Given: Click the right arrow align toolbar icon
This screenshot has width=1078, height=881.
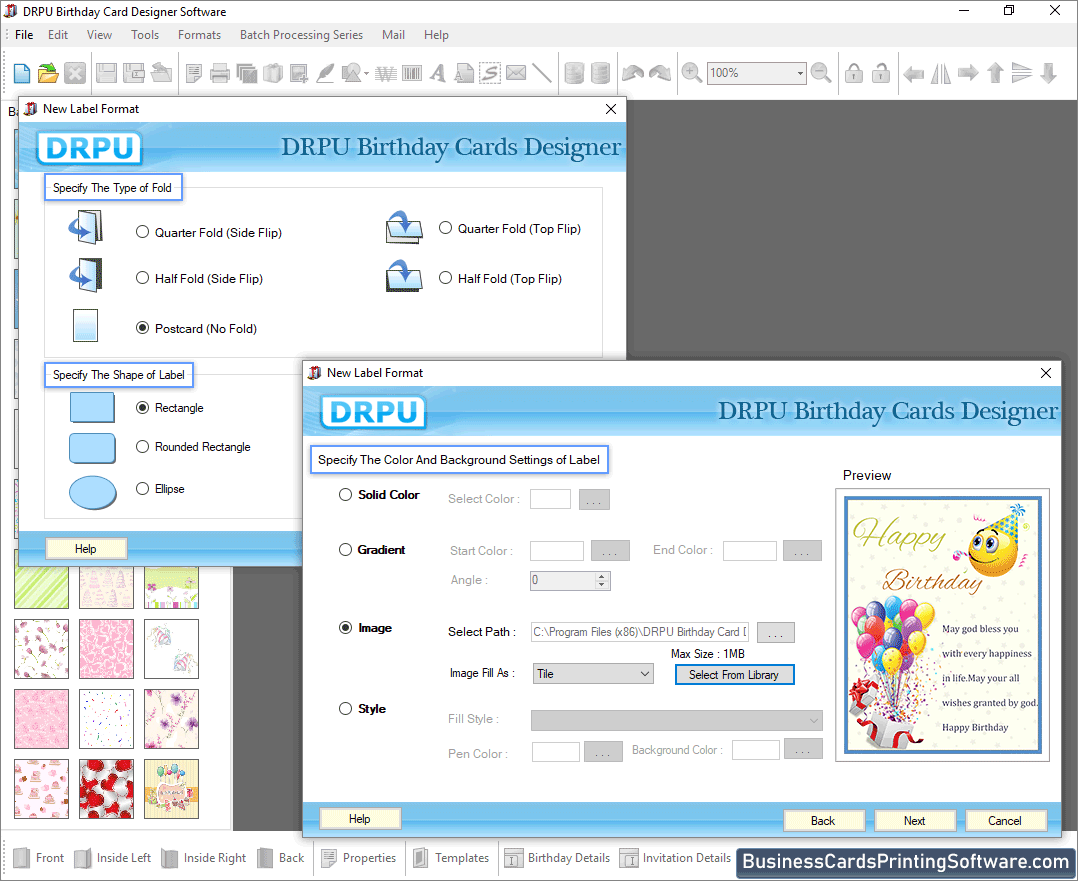Looking at the screenshot, I should coord(968,73).
